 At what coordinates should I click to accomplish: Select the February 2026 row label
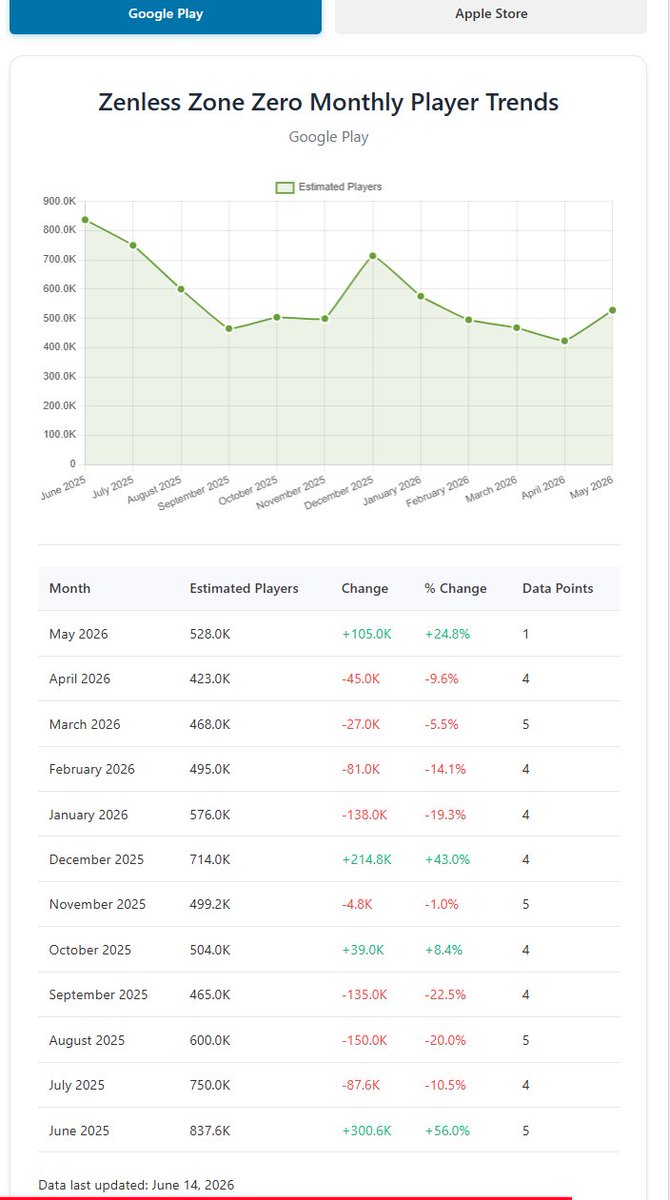92,769
